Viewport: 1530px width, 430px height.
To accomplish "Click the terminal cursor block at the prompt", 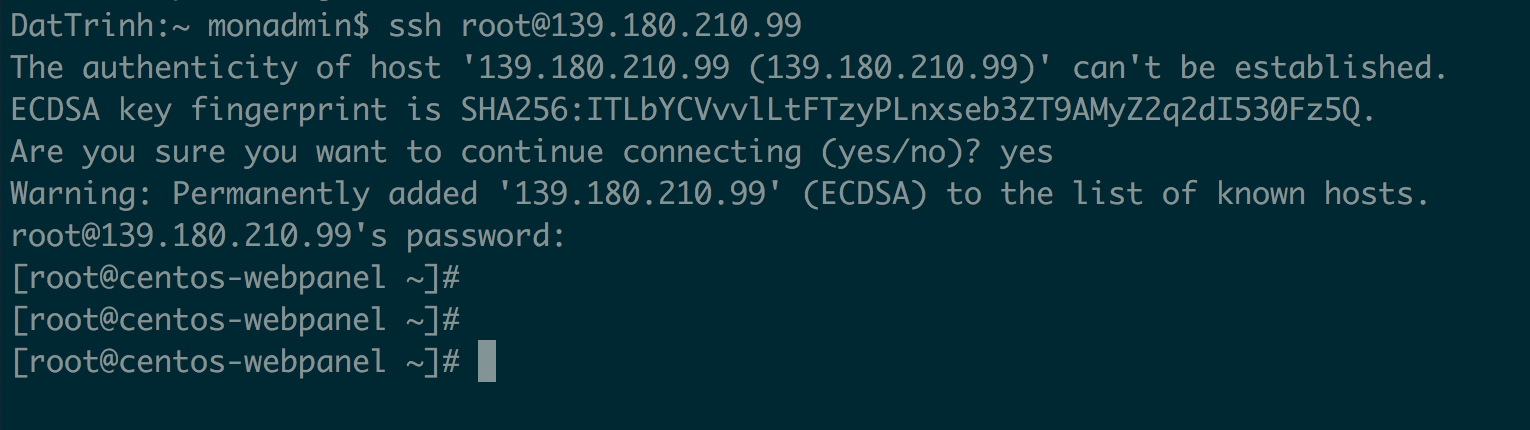I will [486, 361].
